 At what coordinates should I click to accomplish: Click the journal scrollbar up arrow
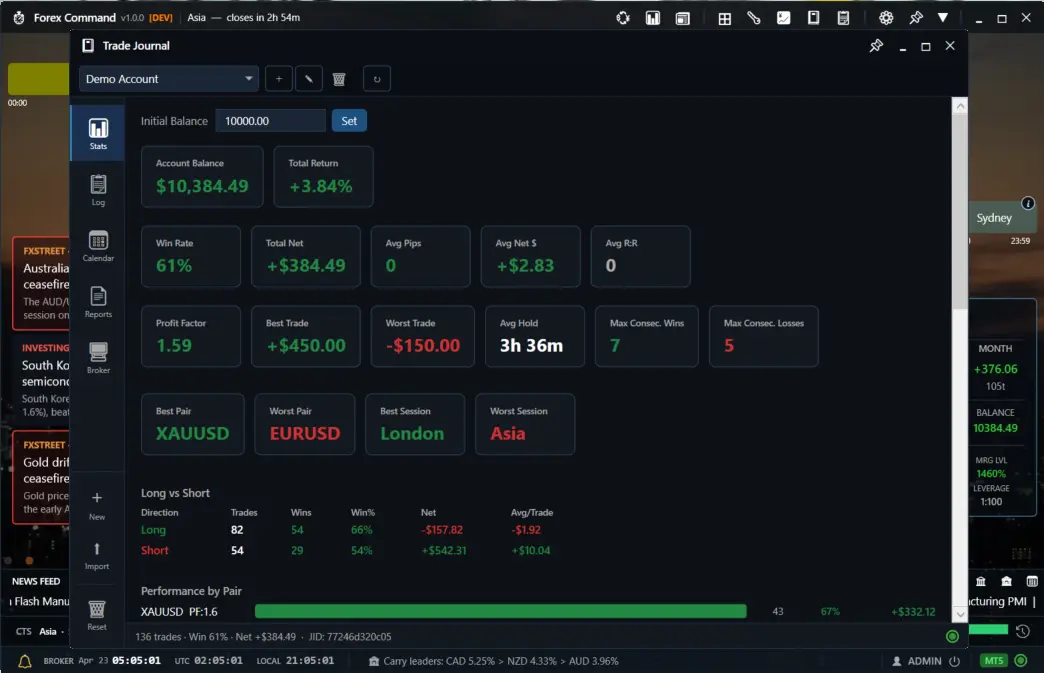(x=960, y=106)
